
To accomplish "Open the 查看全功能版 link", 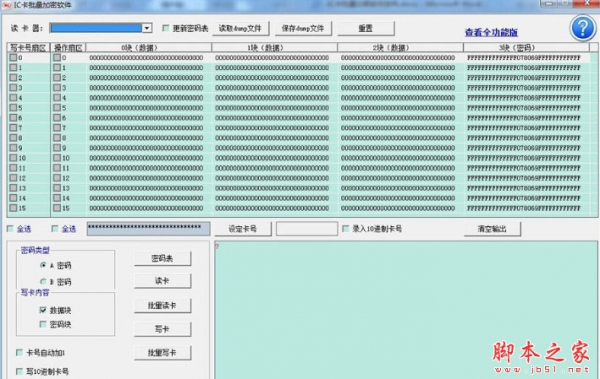I will [491, 33].
